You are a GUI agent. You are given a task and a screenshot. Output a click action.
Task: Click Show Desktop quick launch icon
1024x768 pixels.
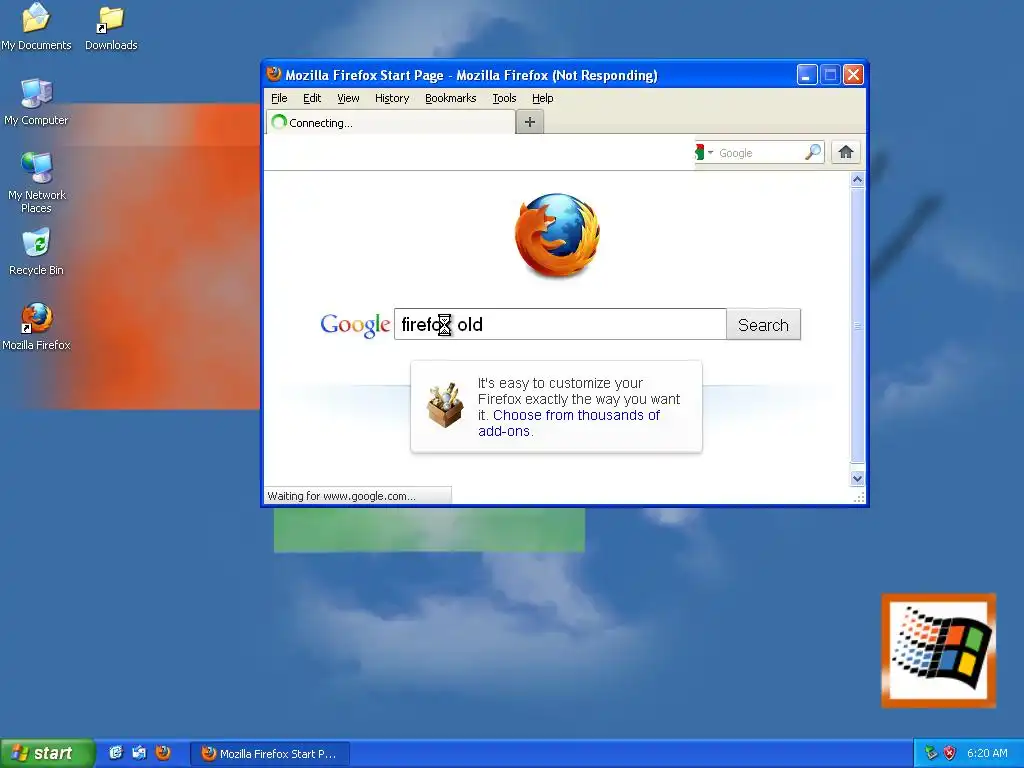pyautogui.click(x=139, y=753)
